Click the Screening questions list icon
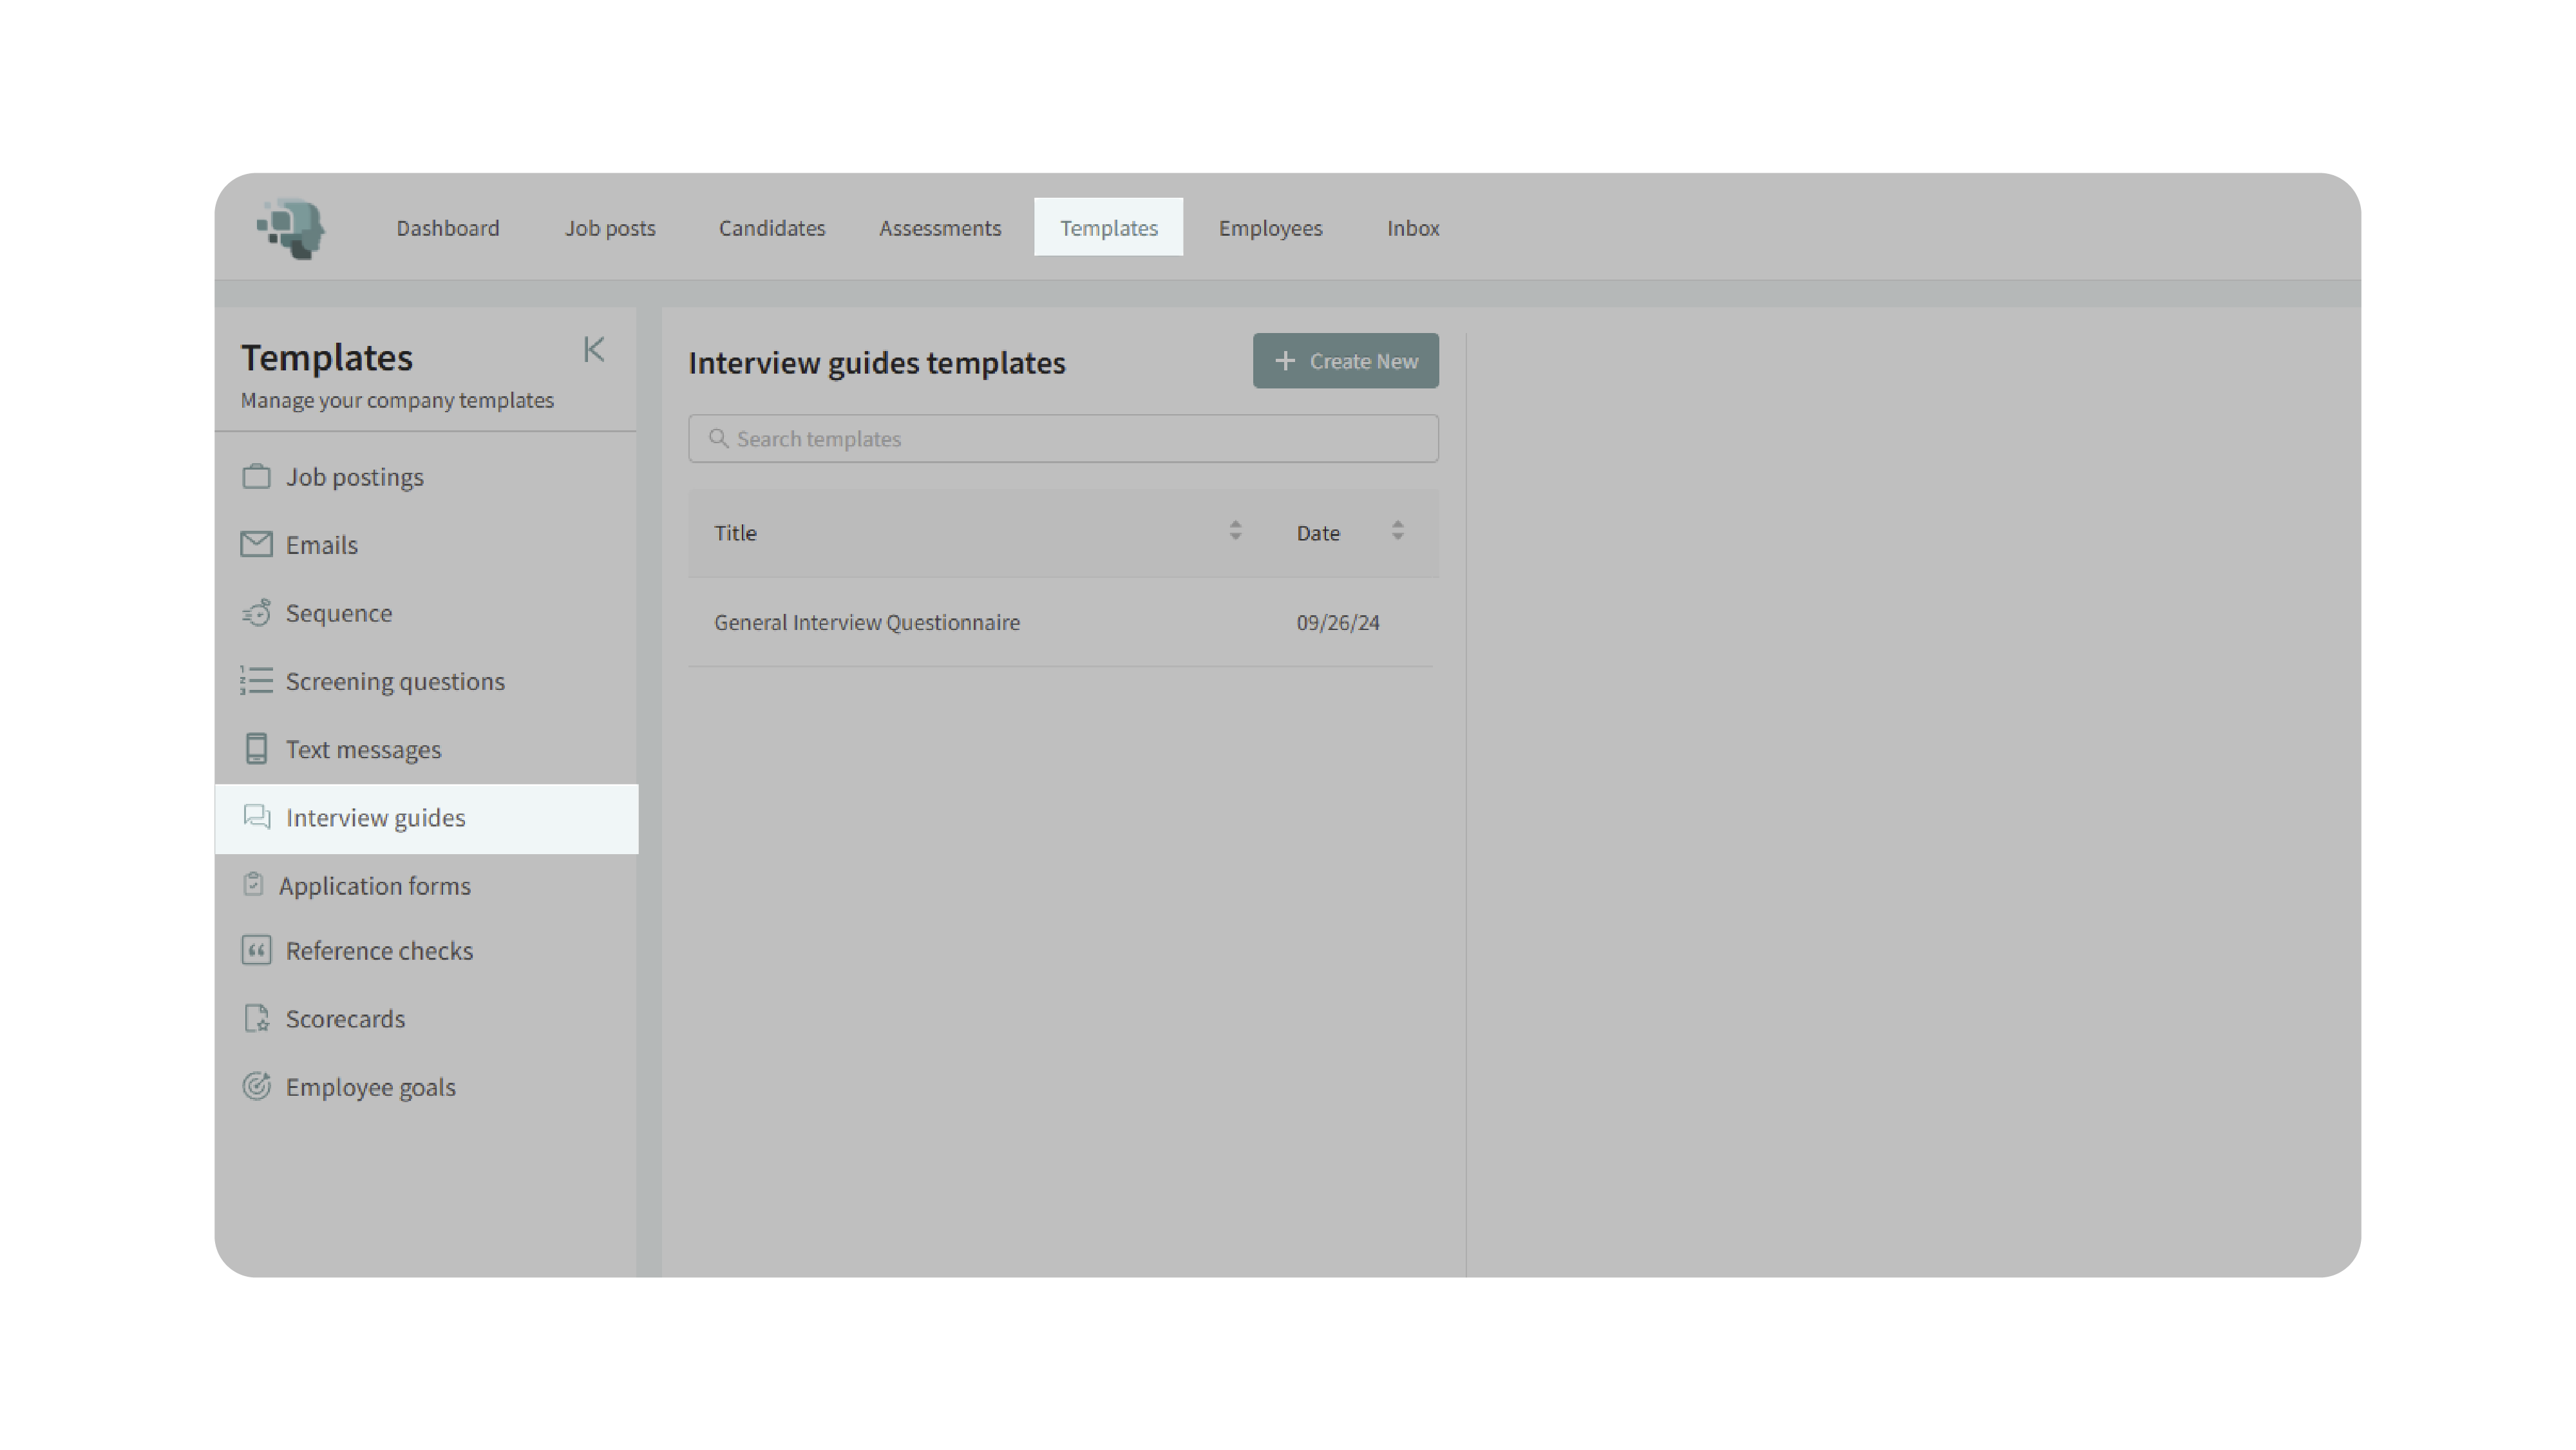 click(x=256, y=681)
